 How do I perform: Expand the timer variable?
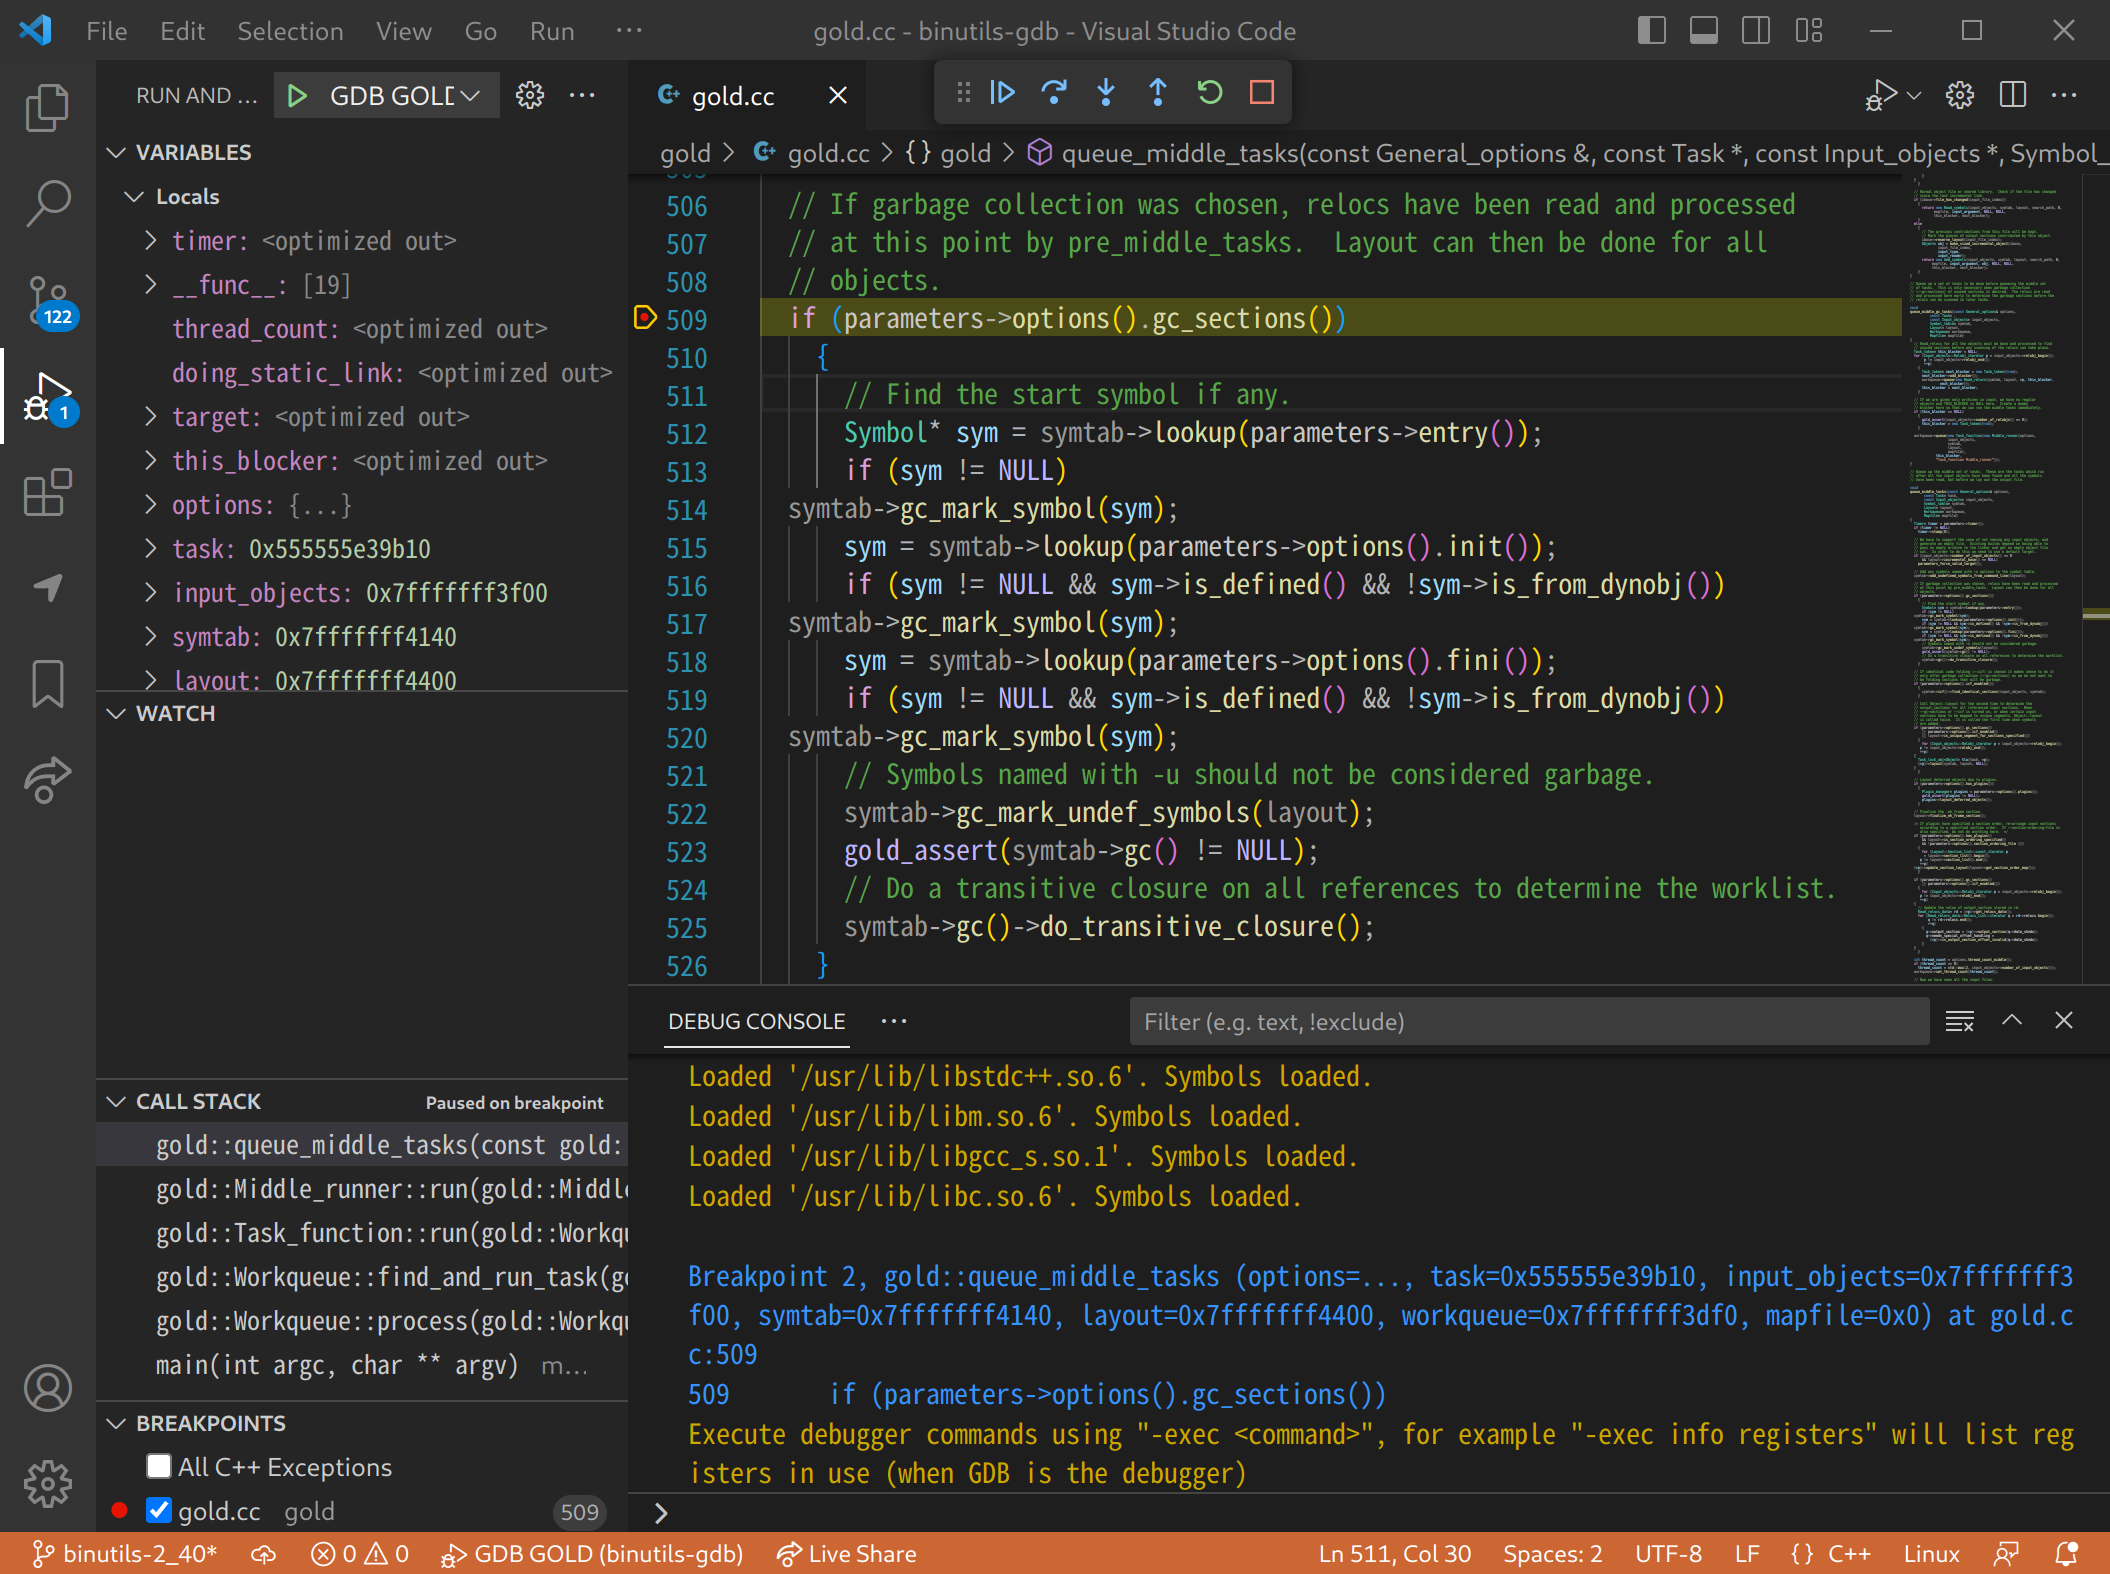click(x=151, y=240)
